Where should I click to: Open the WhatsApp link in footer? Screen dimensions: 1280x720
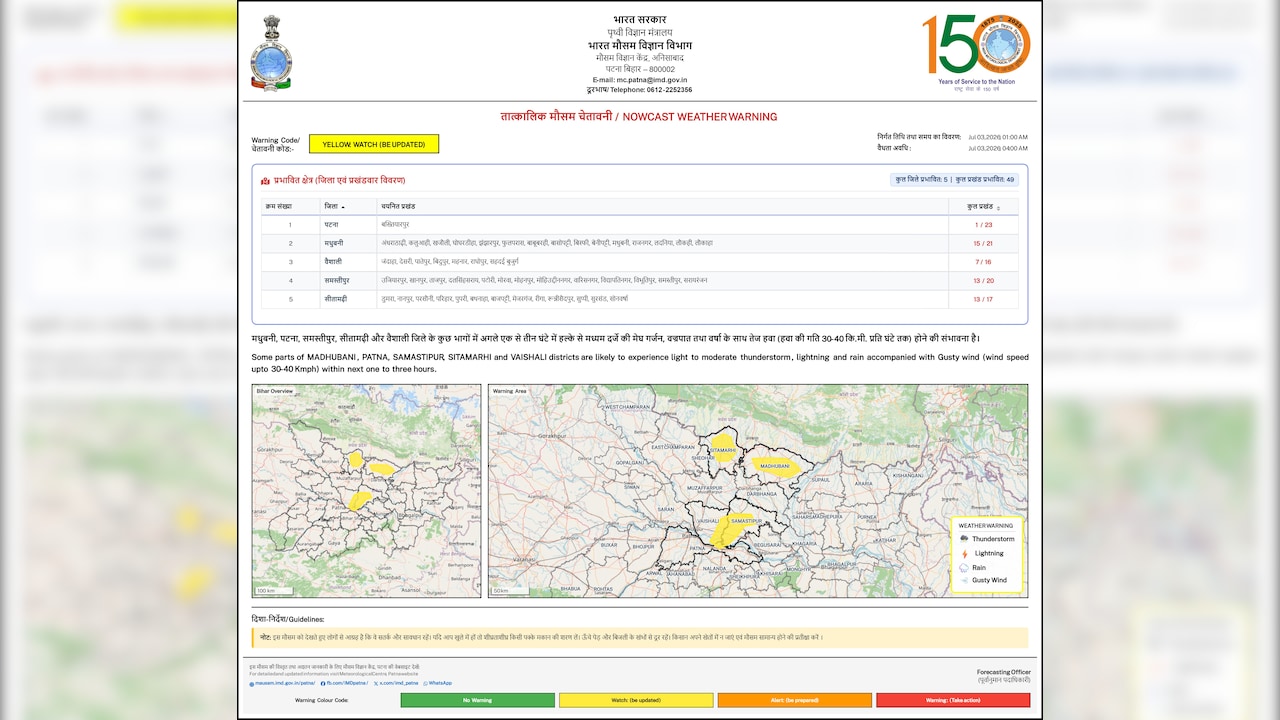[x=438, y=683]
